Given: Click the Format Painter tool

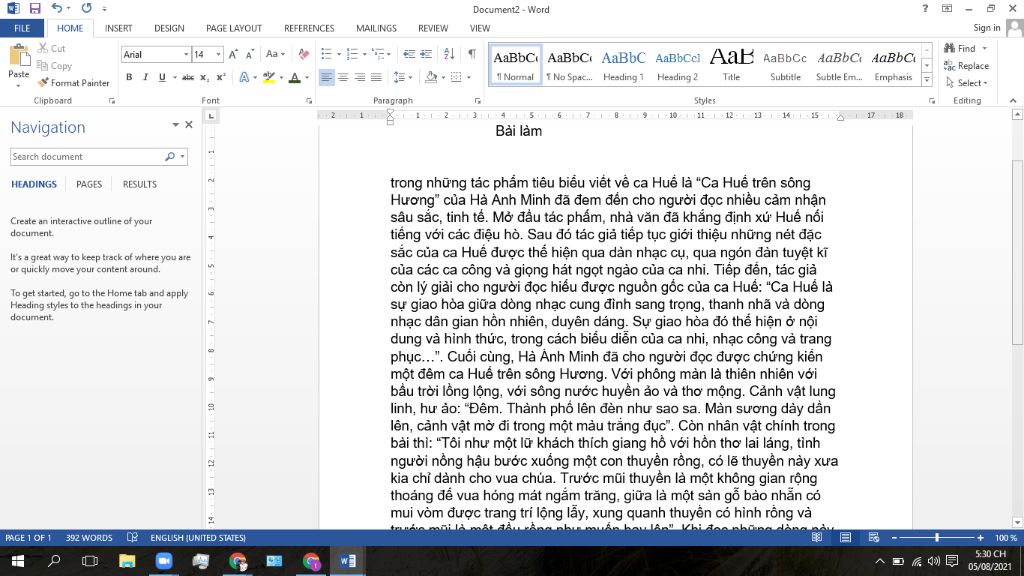Looking at the screenshot, I should [x=73, y=83].
